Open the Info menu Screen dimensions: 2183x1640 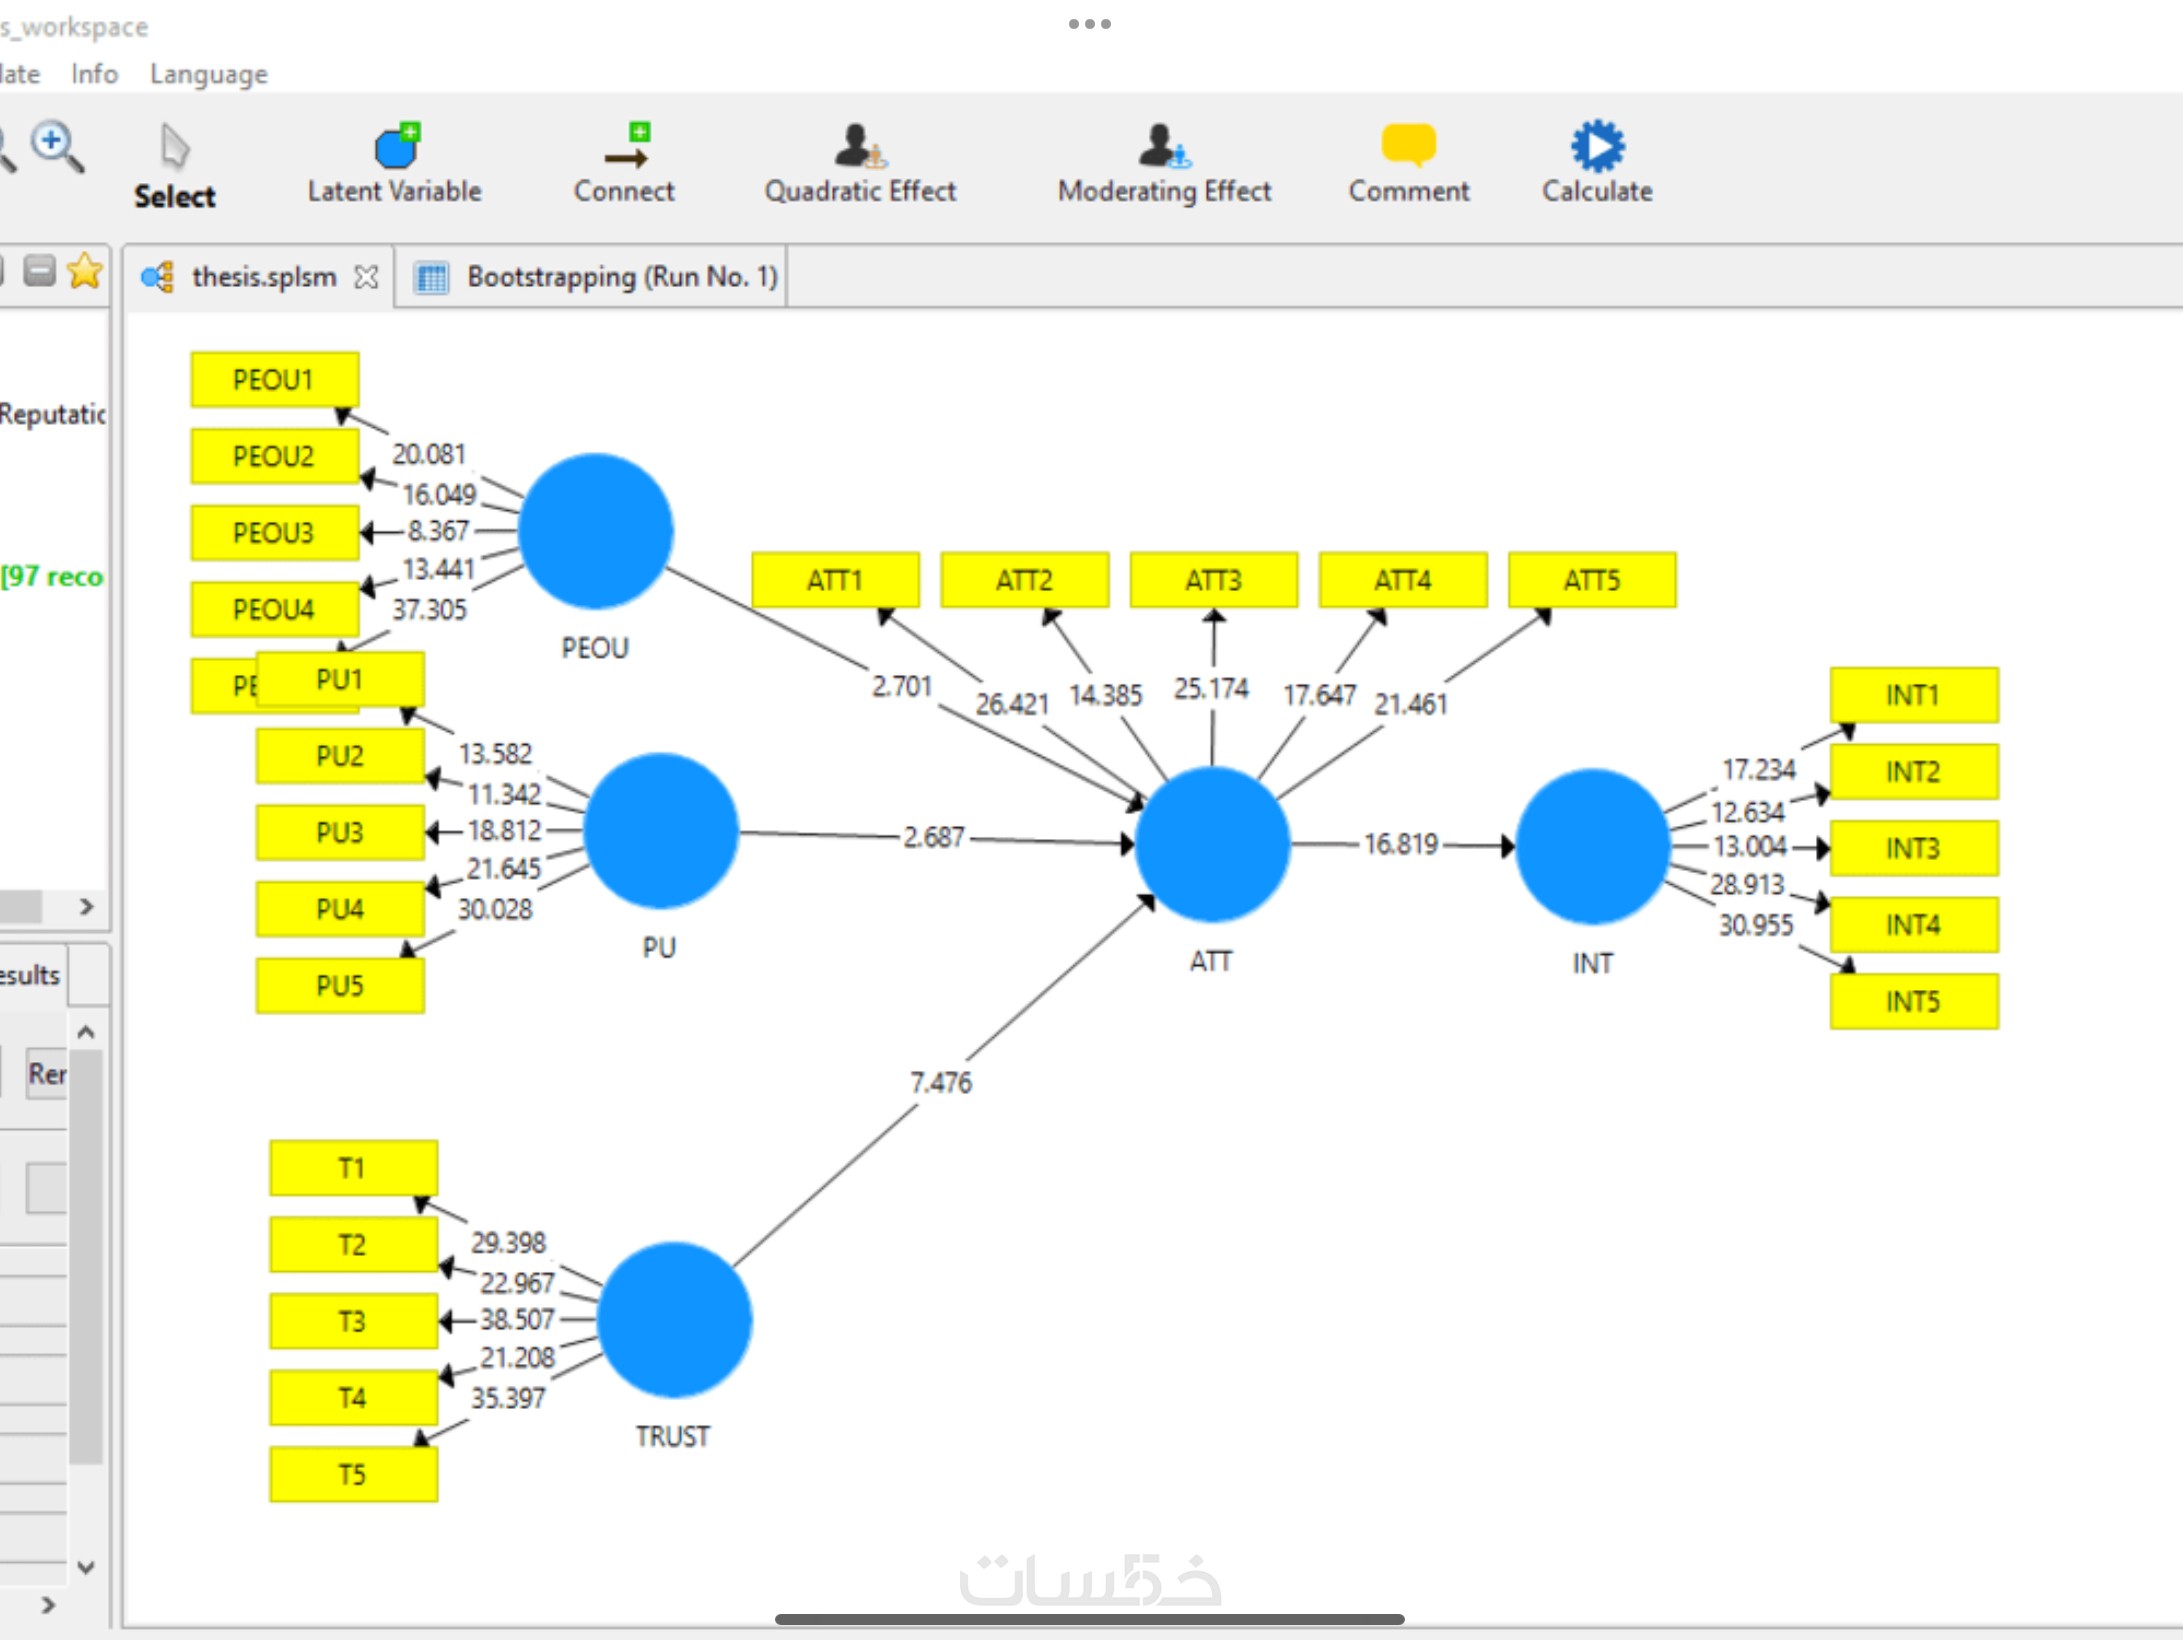[94, 74]
